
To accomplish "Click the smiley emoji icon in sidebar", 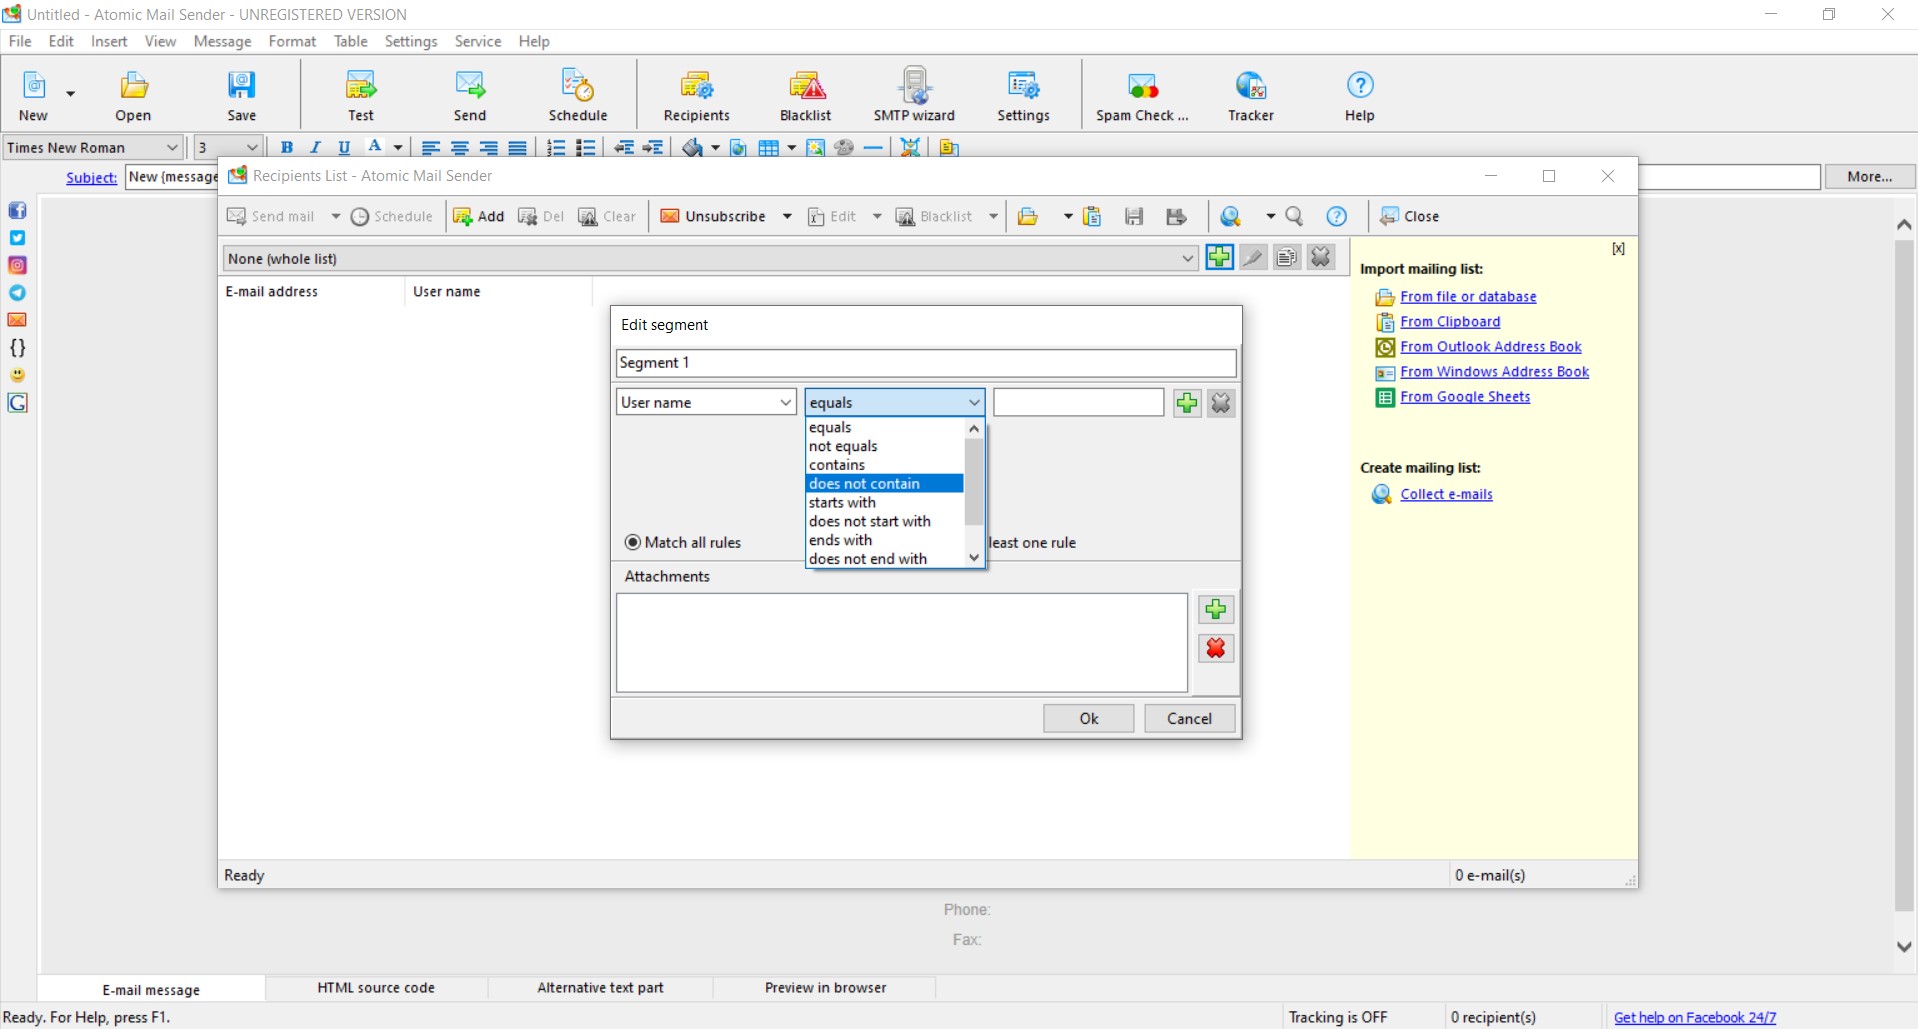I will [x=17, y=375].
